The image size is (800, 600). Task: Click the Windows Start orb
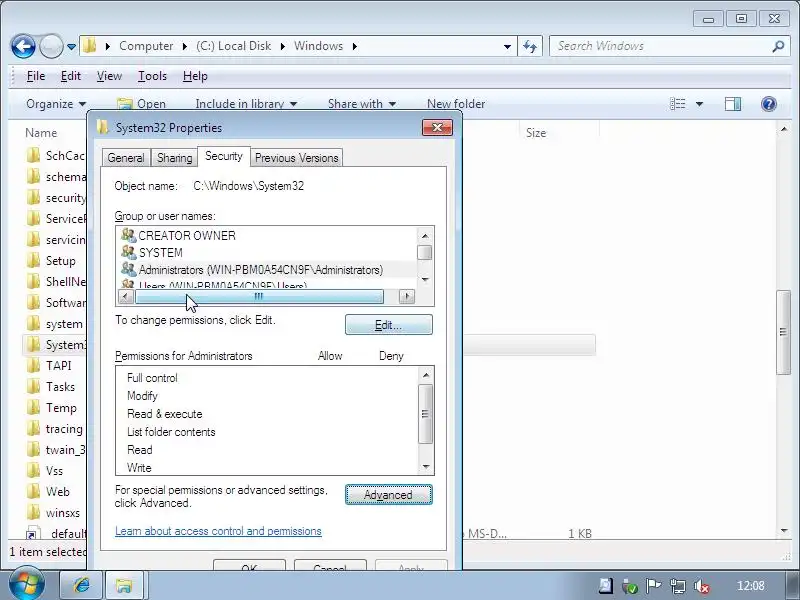click(x=26, y=585)
